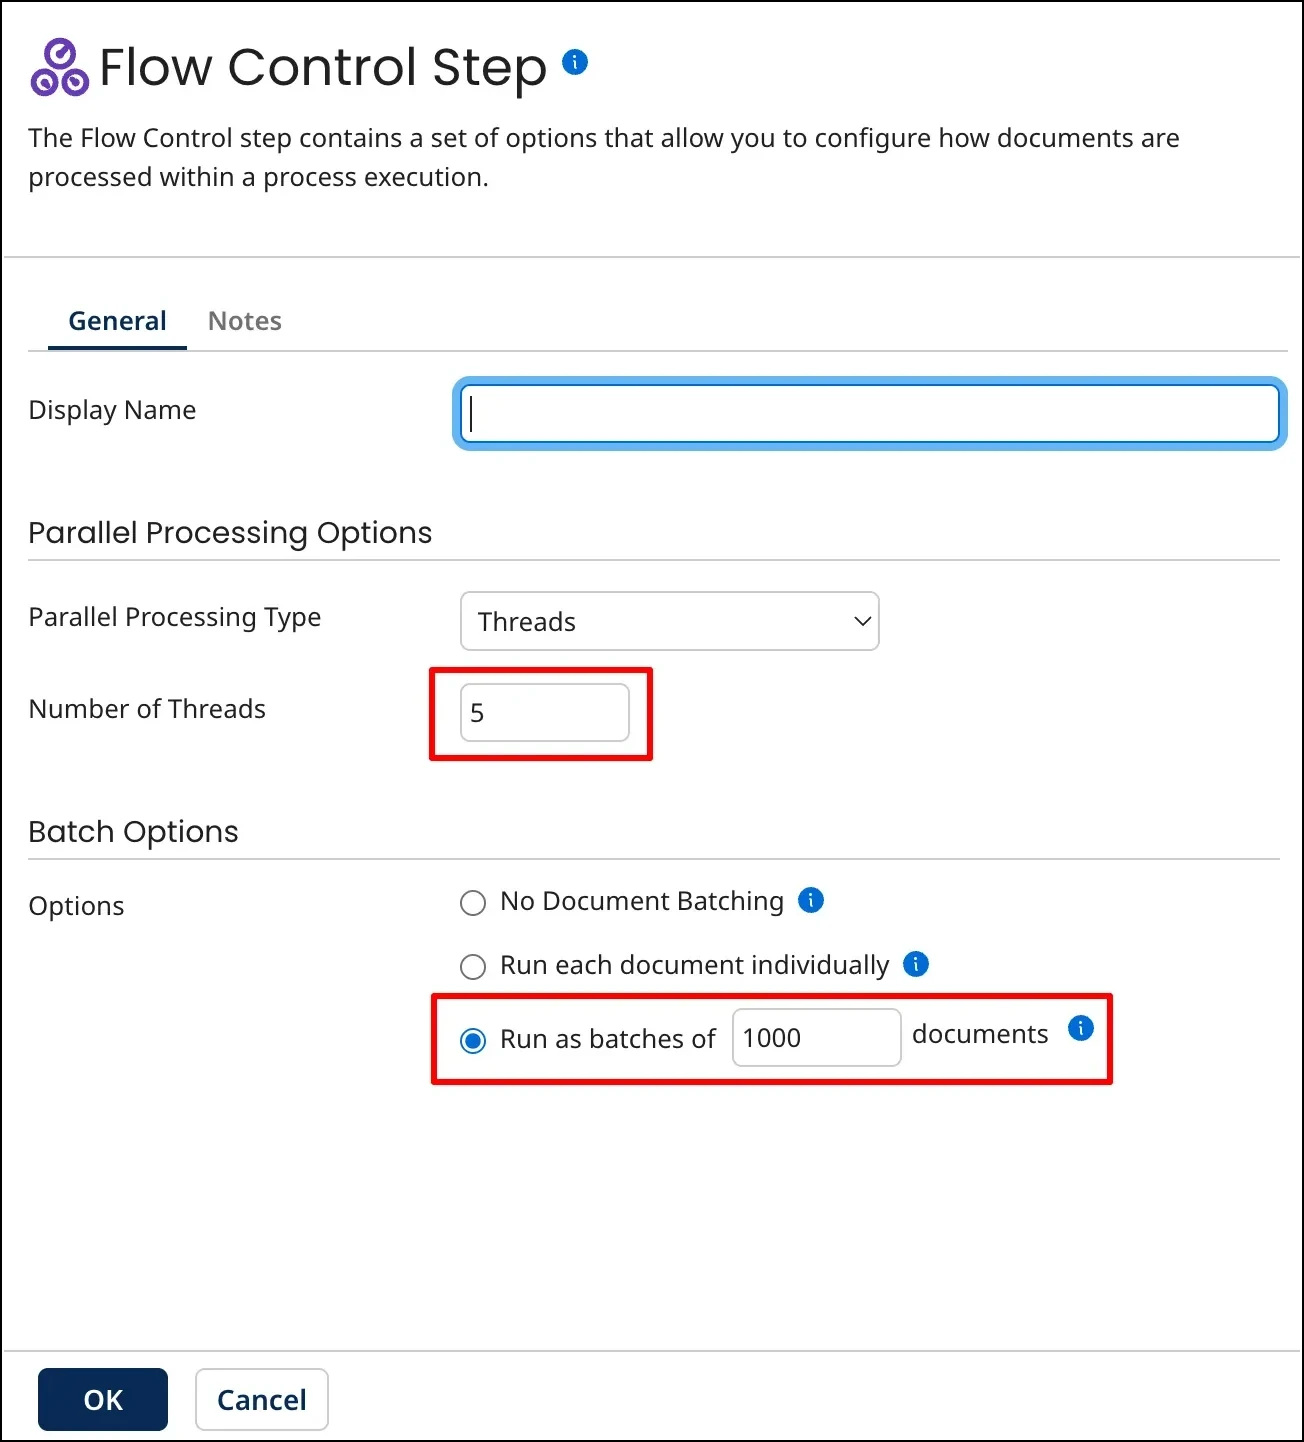The height and width of the screenshot is (1442, 1304).
Task: Click the info icon next to No Document Batching
Action: (811, 901)
